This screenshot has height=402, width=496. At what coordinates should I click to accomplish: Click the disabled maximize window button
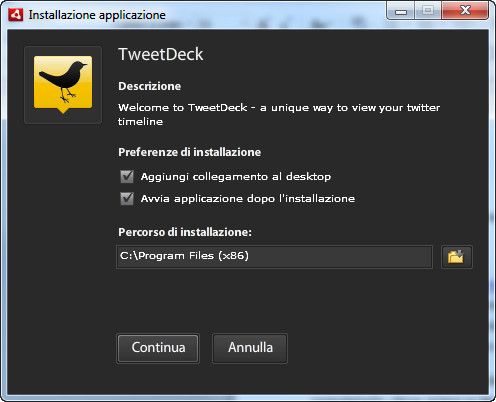coord(428,11)
